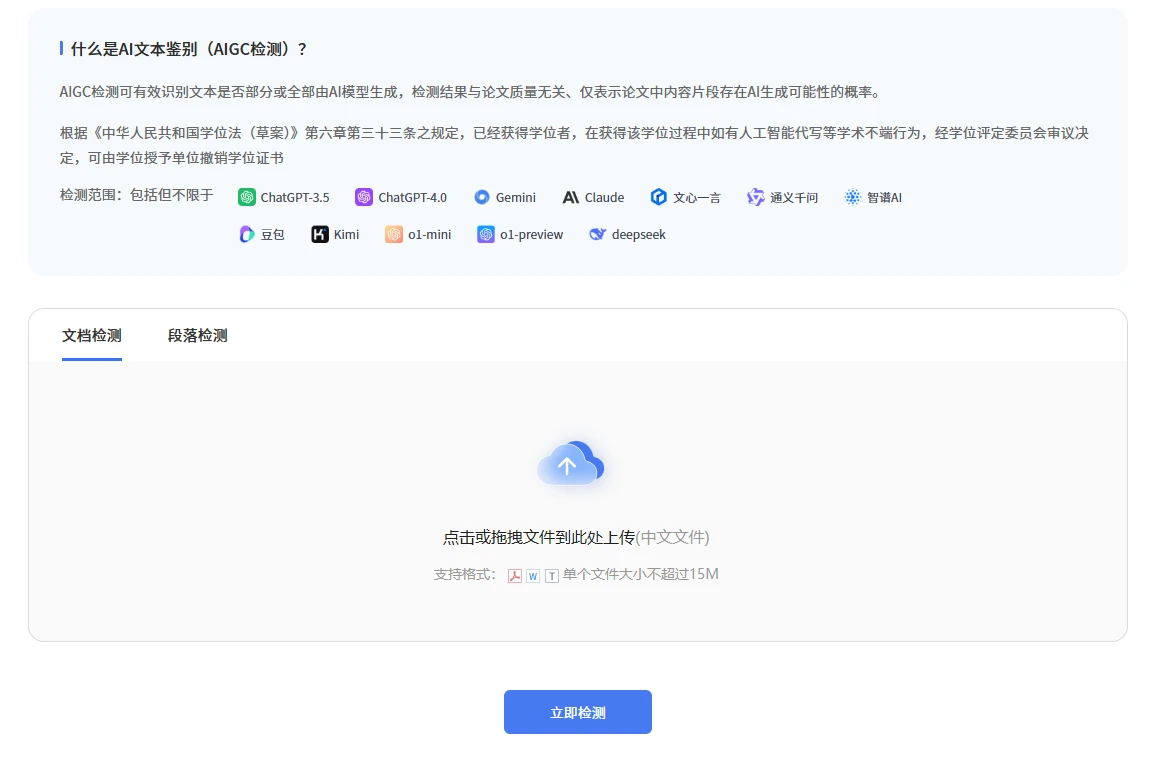Click the o1-preview logo icon
This screenshot has width=1151, height=771.
[486, 234]
